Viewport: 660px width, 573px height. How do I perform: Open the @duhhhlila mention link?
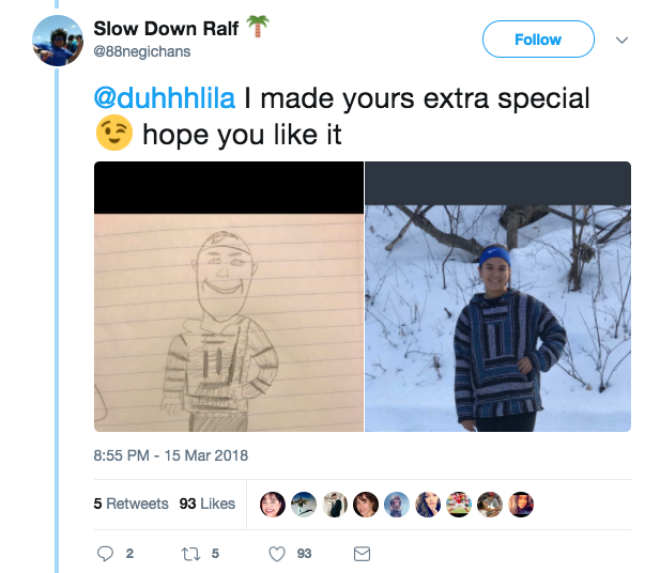click(x=164, y=99)
